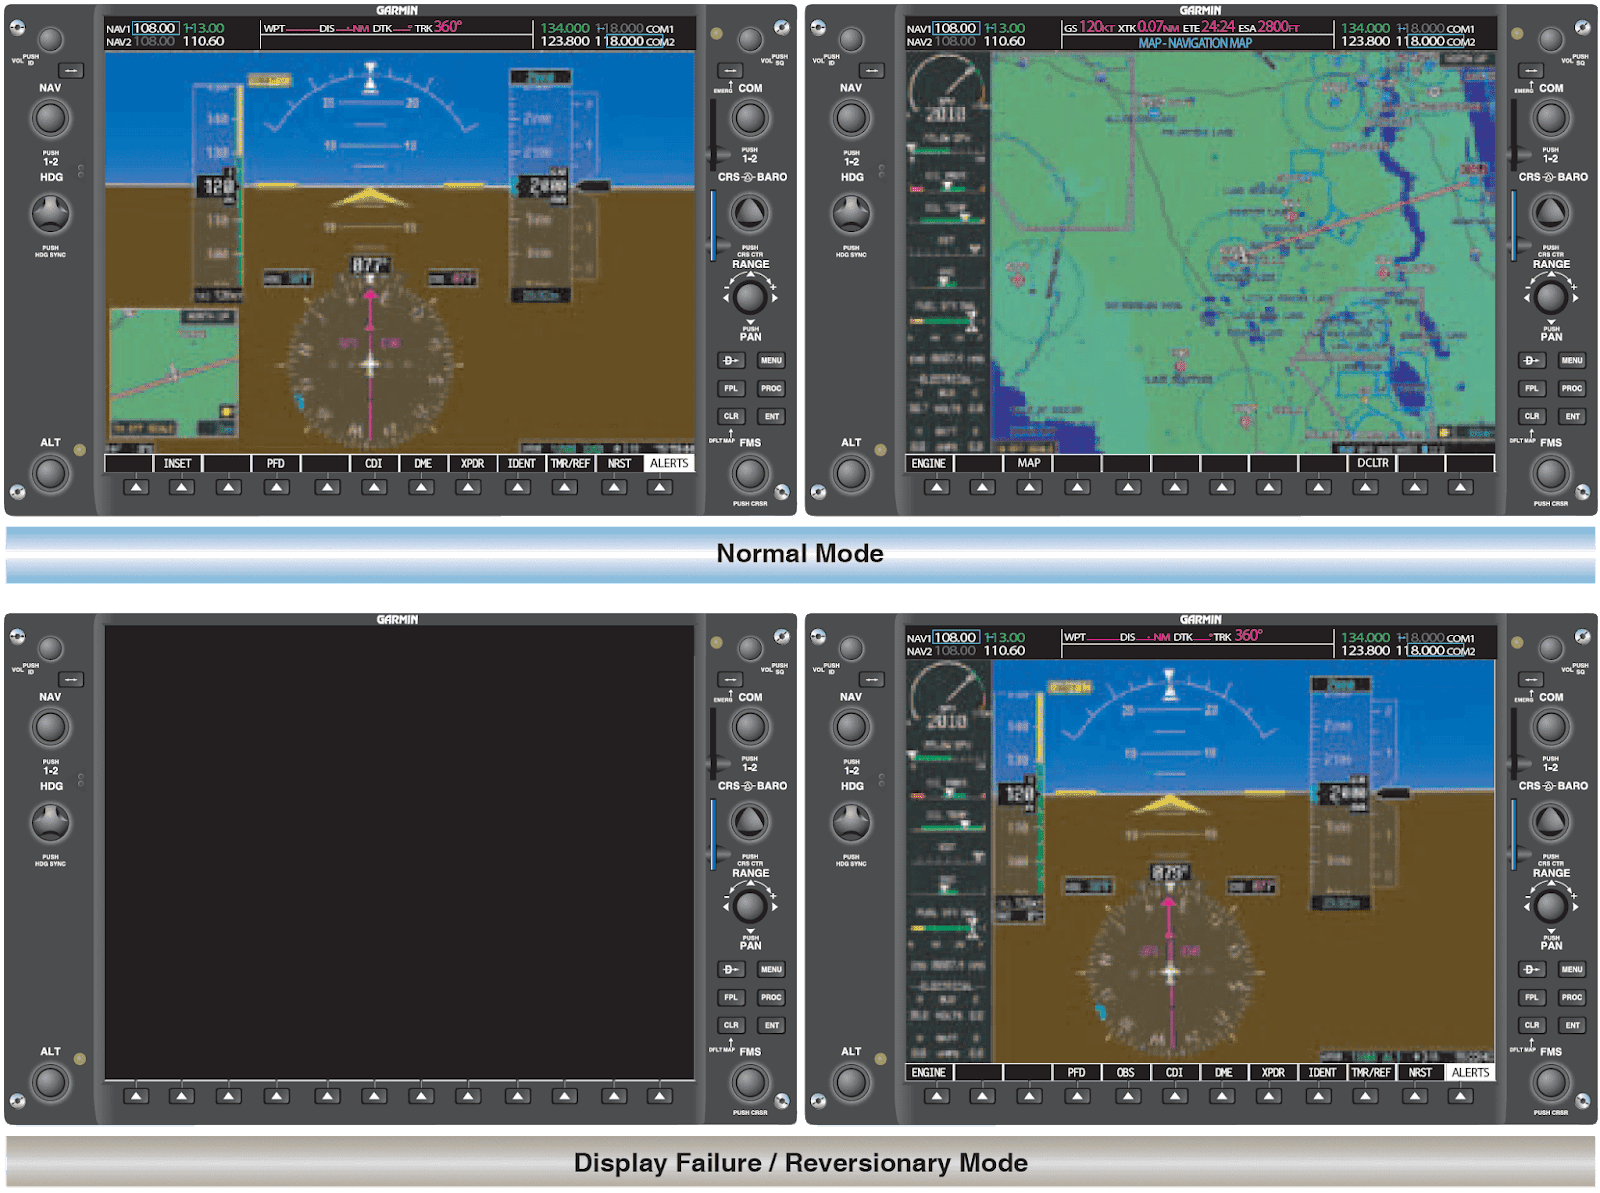Click arrow key beneath OBS on reversionary display

click(1128, 1097)
